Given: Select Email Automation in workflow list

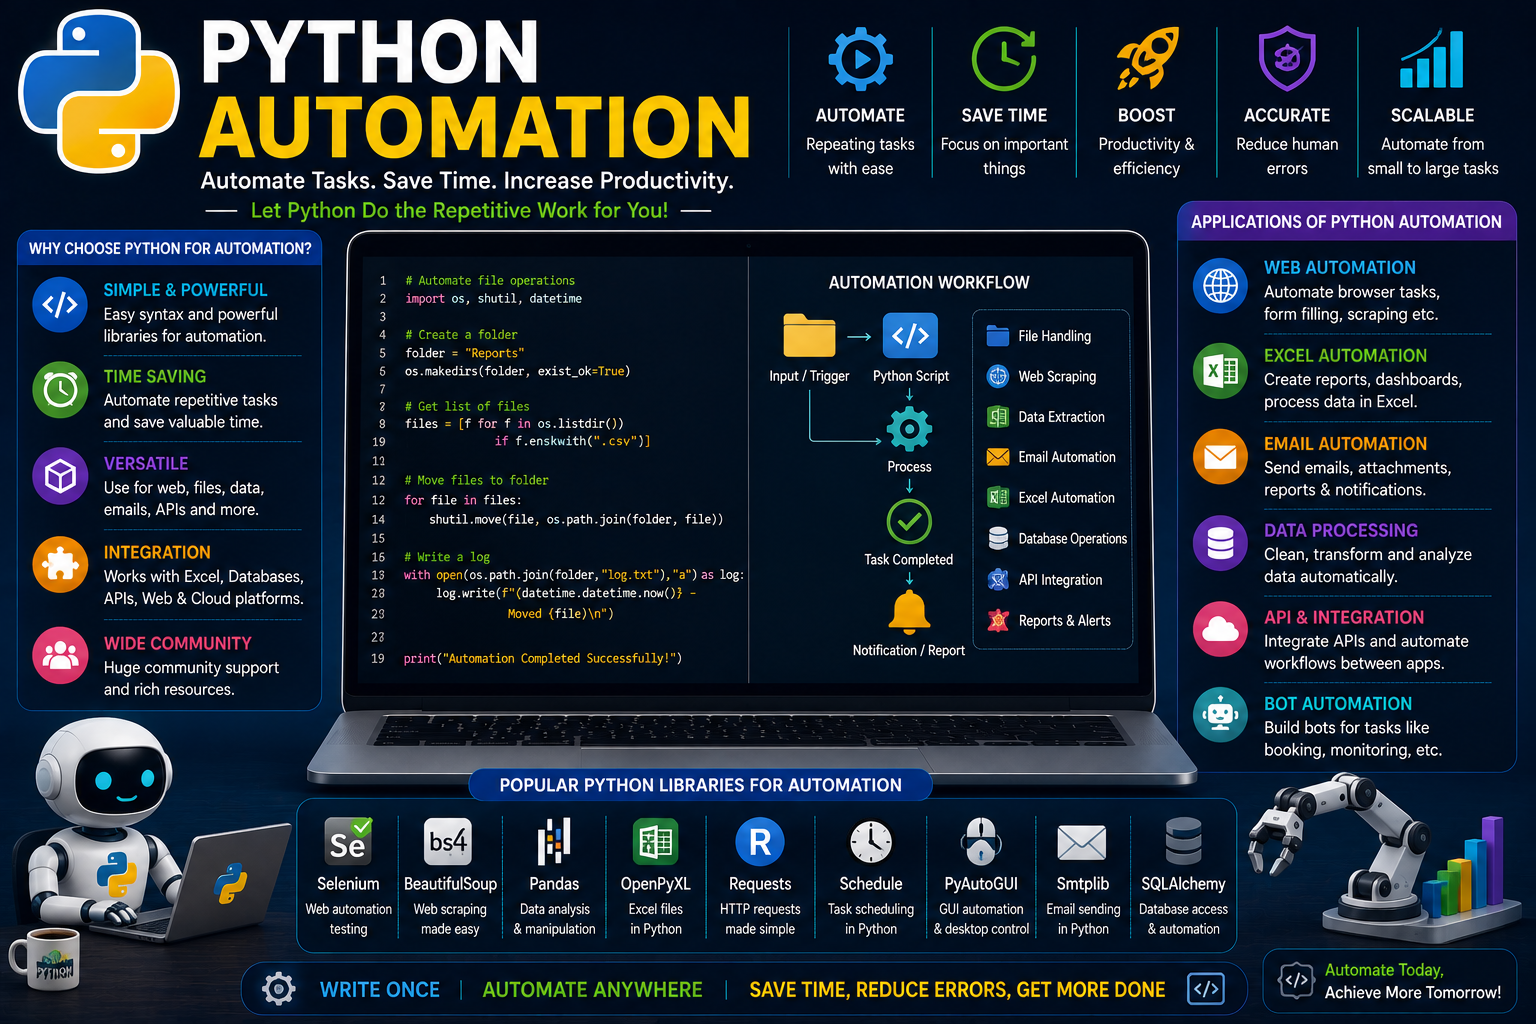Looking at the screenshot, I should 1051,457.
